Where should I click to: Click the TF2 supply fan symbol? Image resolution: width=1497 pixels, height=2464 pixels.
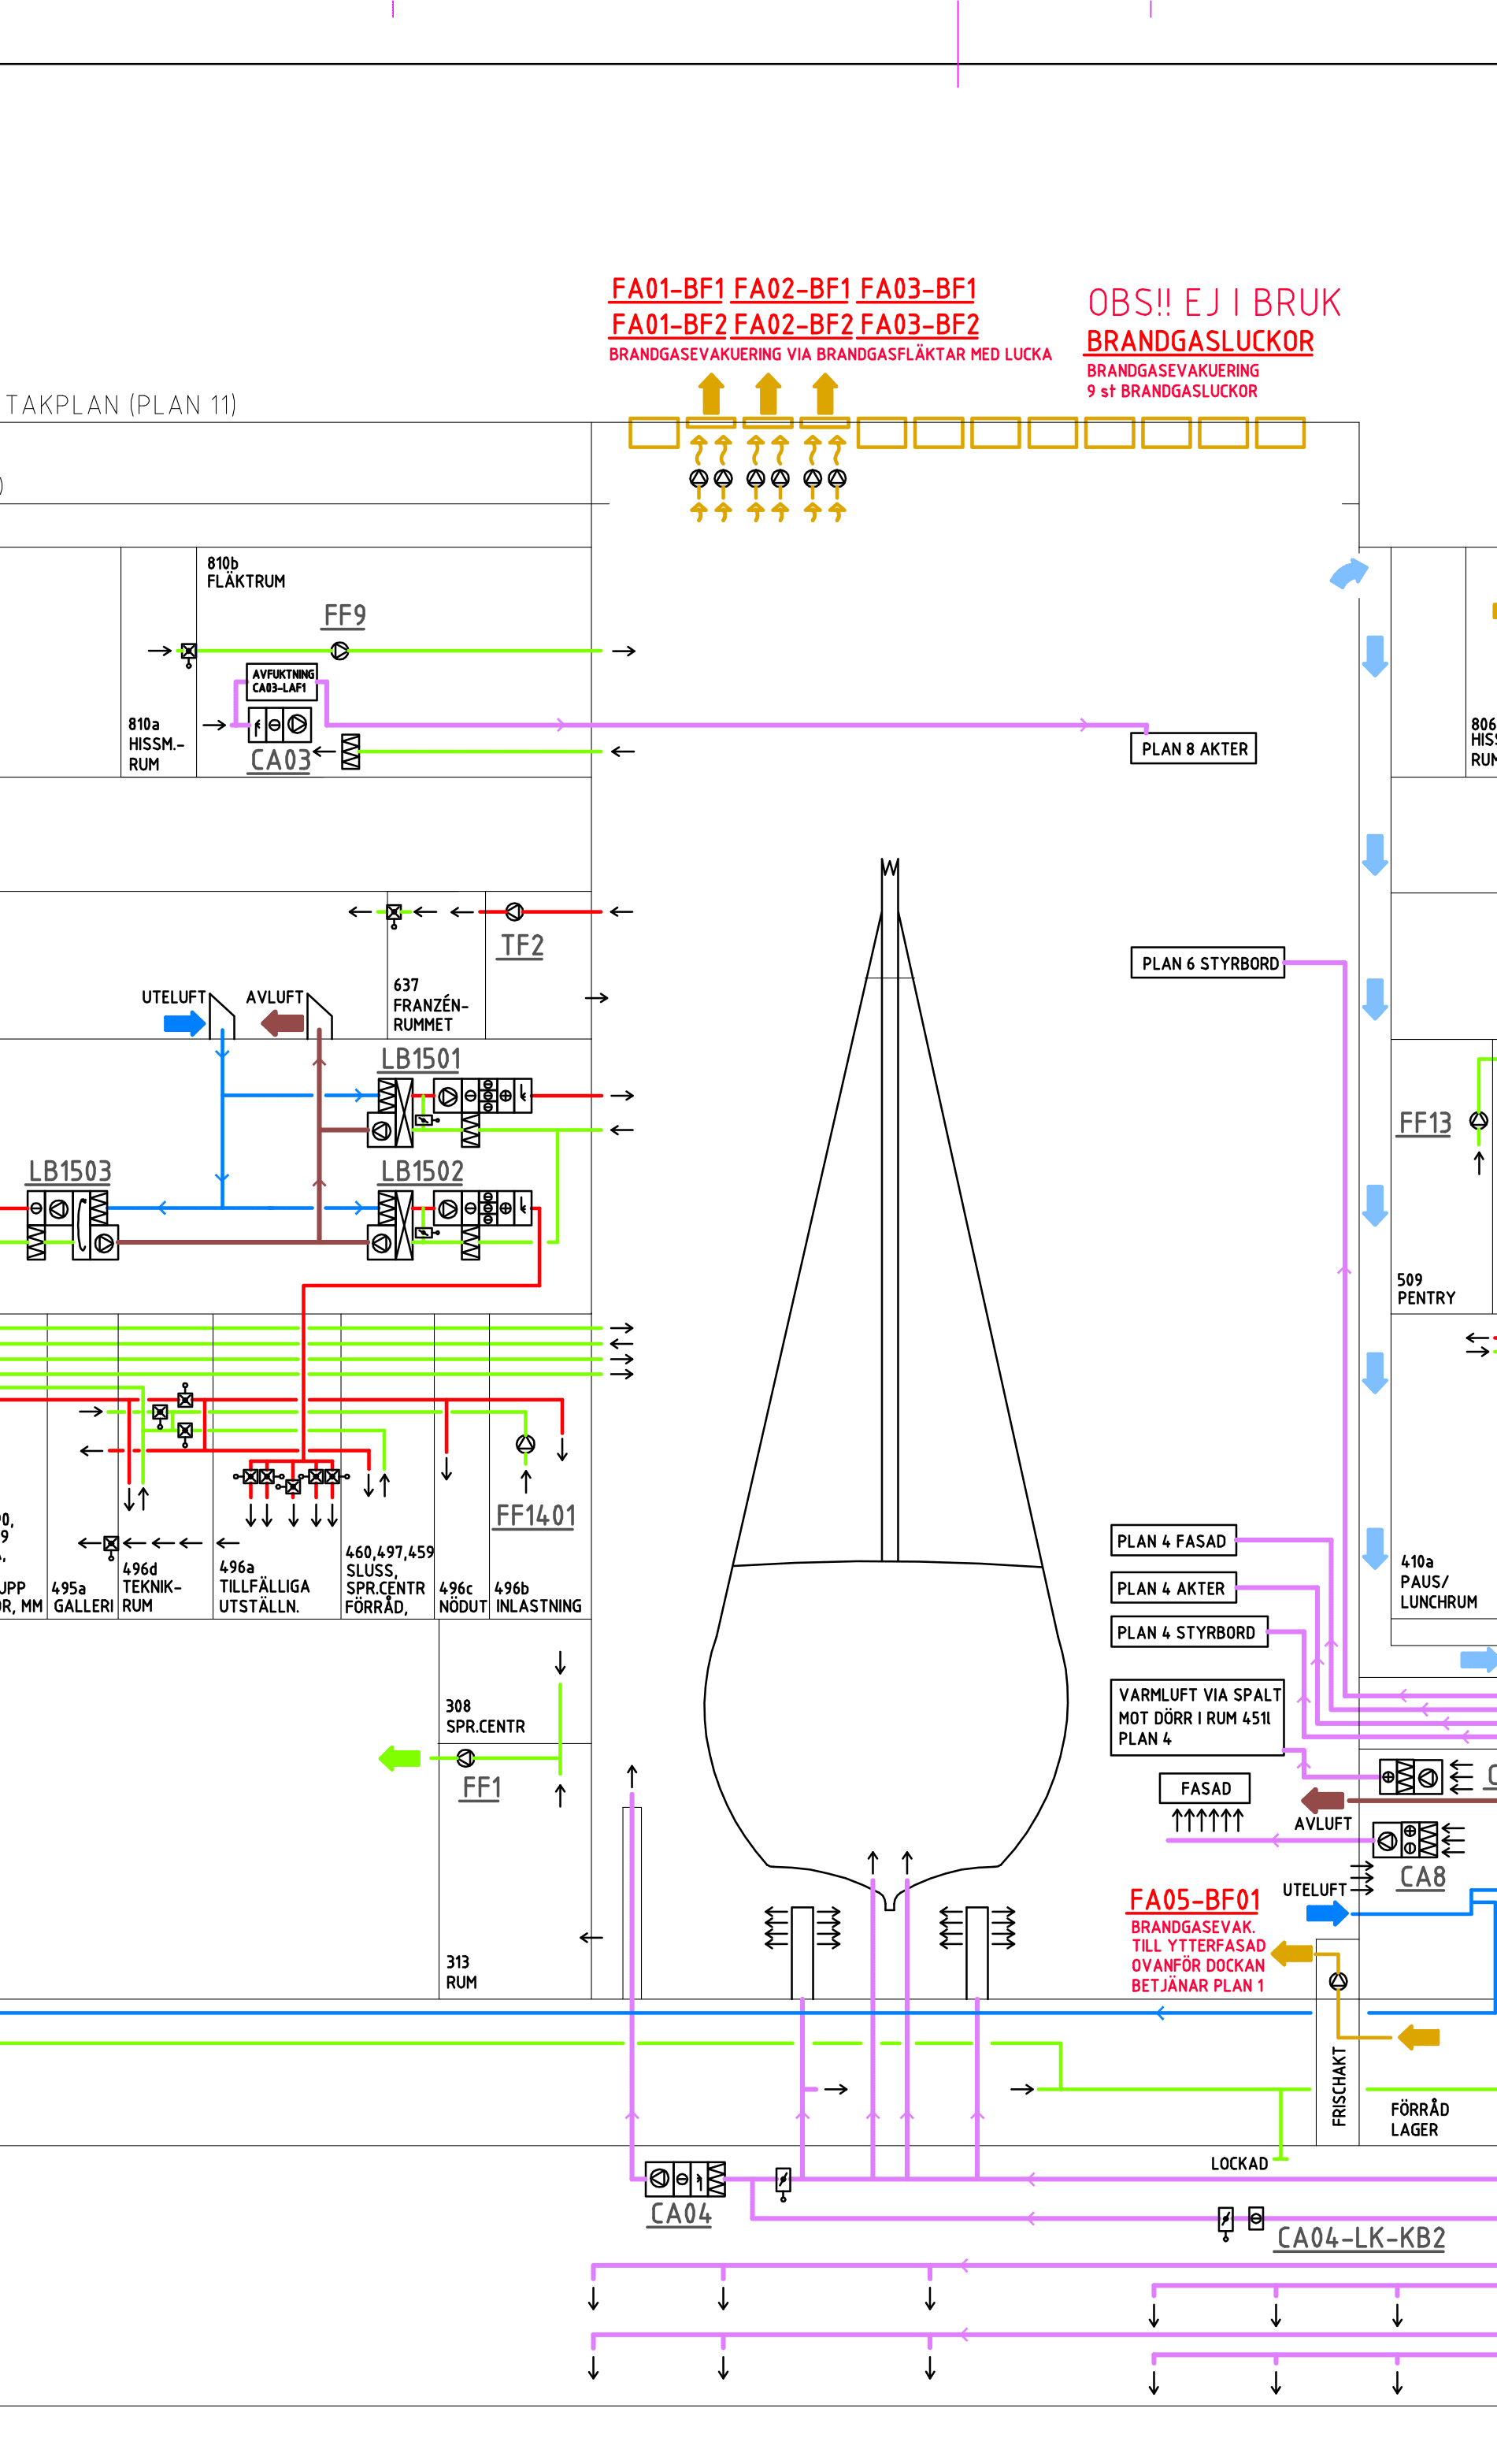514,911
